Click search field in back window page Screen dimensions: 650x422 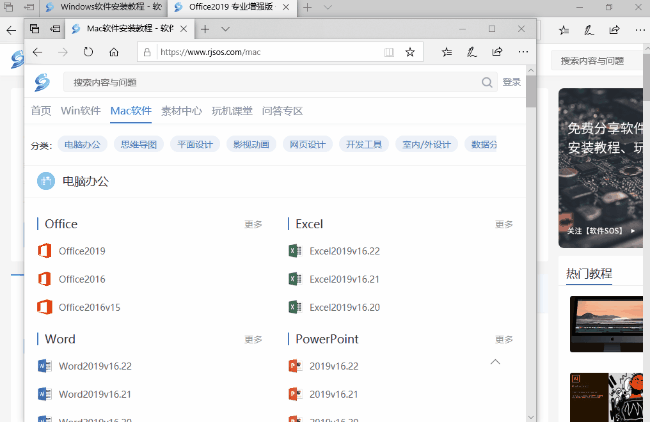click(596, 61)
